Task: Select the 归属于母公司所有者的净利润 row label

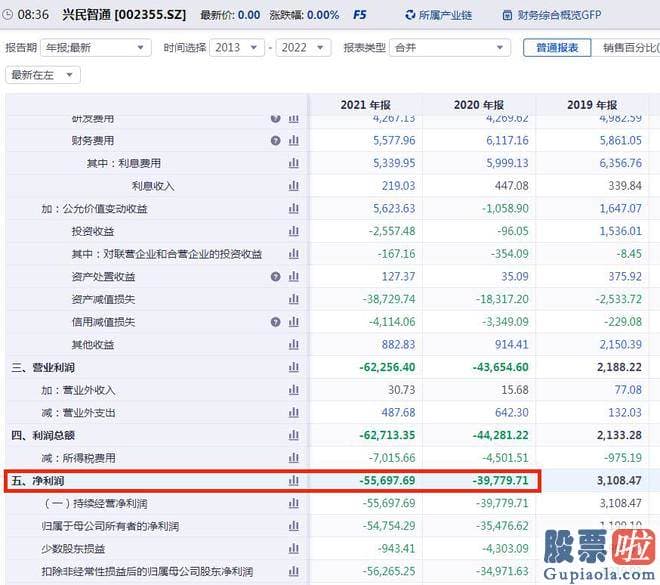Action: point(110,526)
